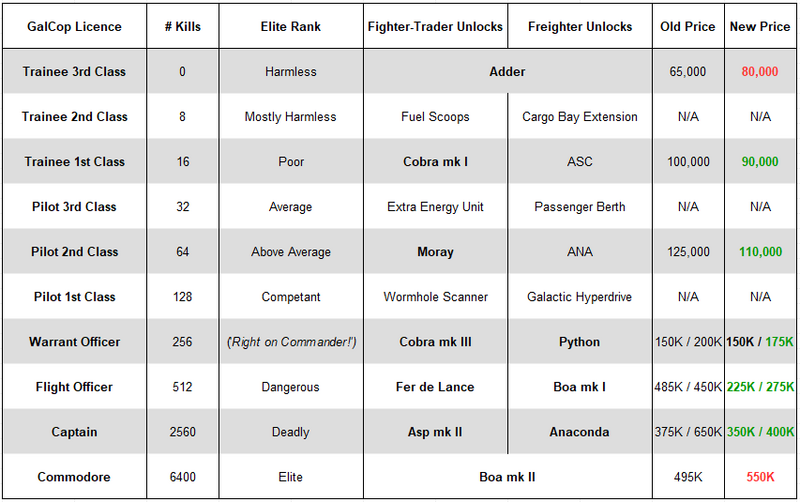Screen dimensions: 800x502
Task: Click the Cargo Bay Extension cell
Action: pyautogui.click(x=580, y=117)
